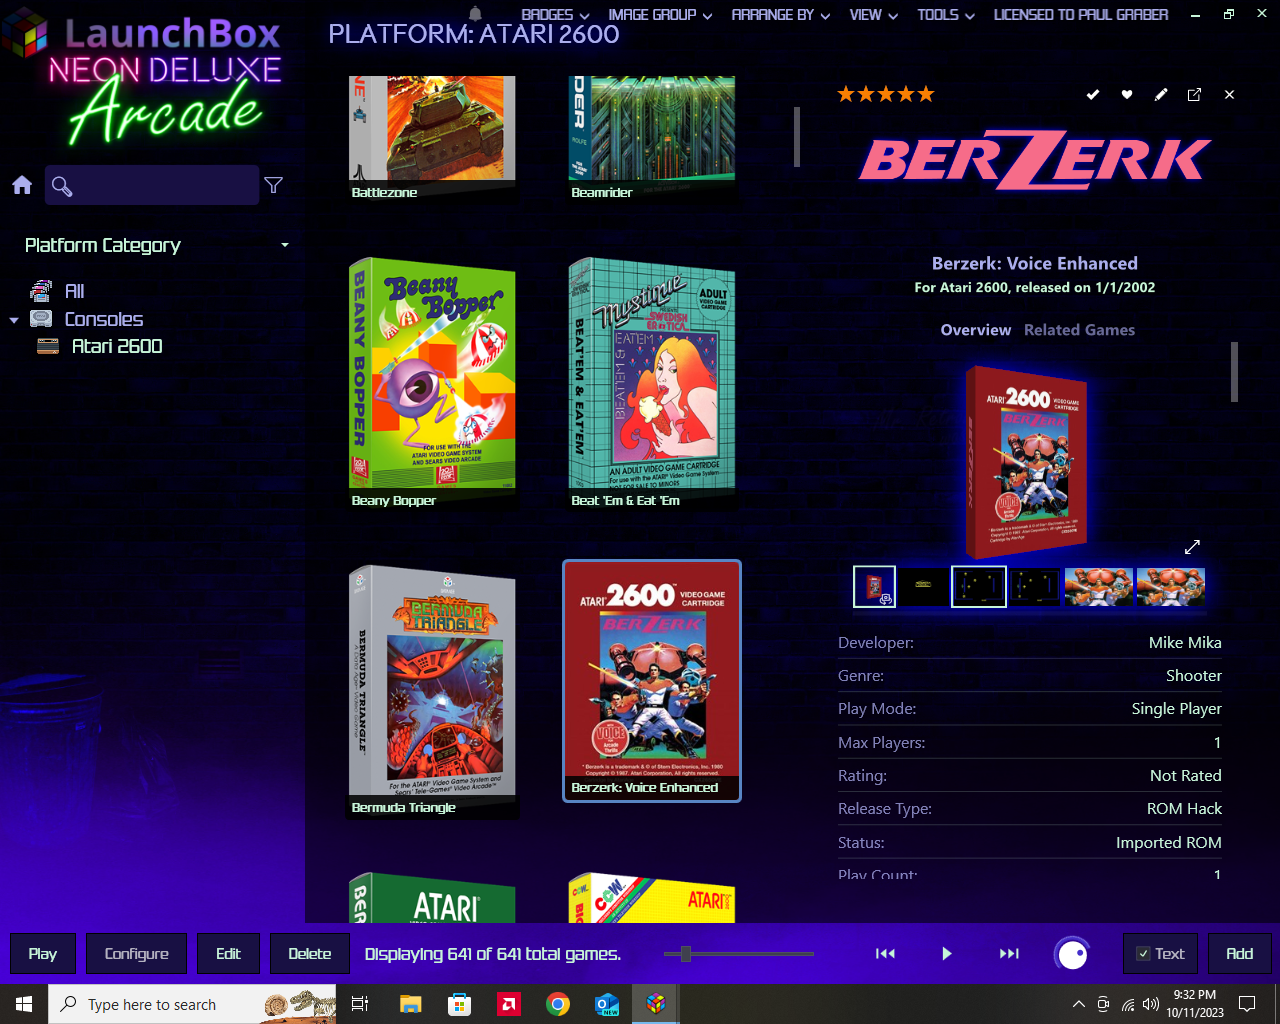Click the games list scrollbar
1280x1024 pixels.
797,138
